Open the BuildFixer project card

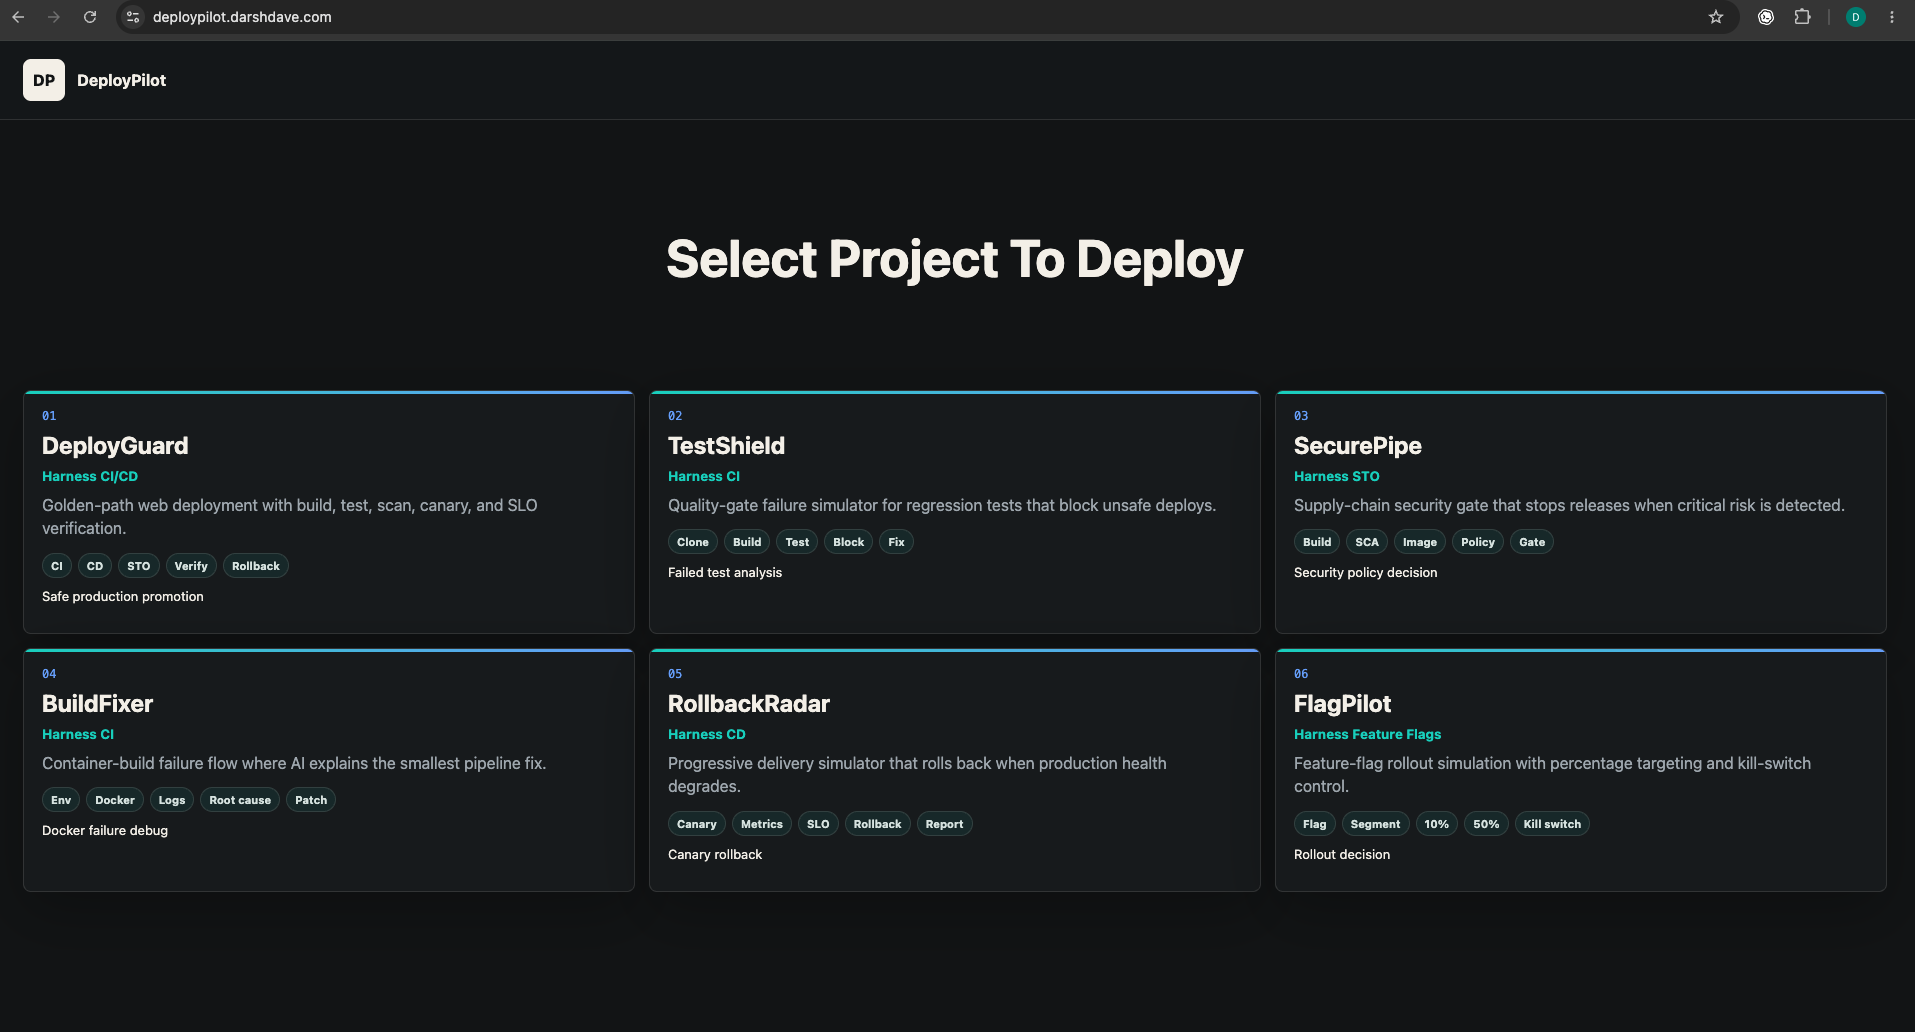pyautogui.click(x=329, y=770)
